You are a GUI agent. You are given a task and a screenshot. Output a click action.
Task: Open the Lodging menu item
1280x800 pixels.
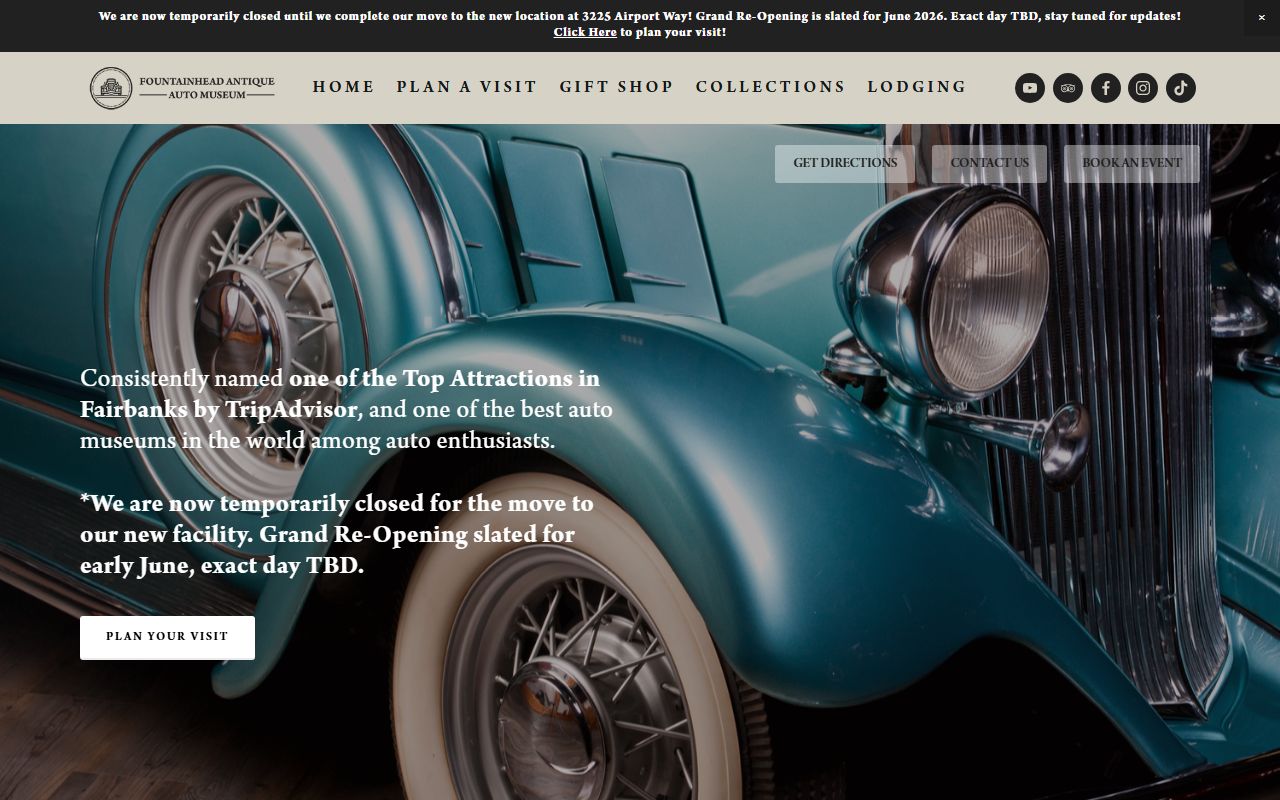(x=917, y=87)
